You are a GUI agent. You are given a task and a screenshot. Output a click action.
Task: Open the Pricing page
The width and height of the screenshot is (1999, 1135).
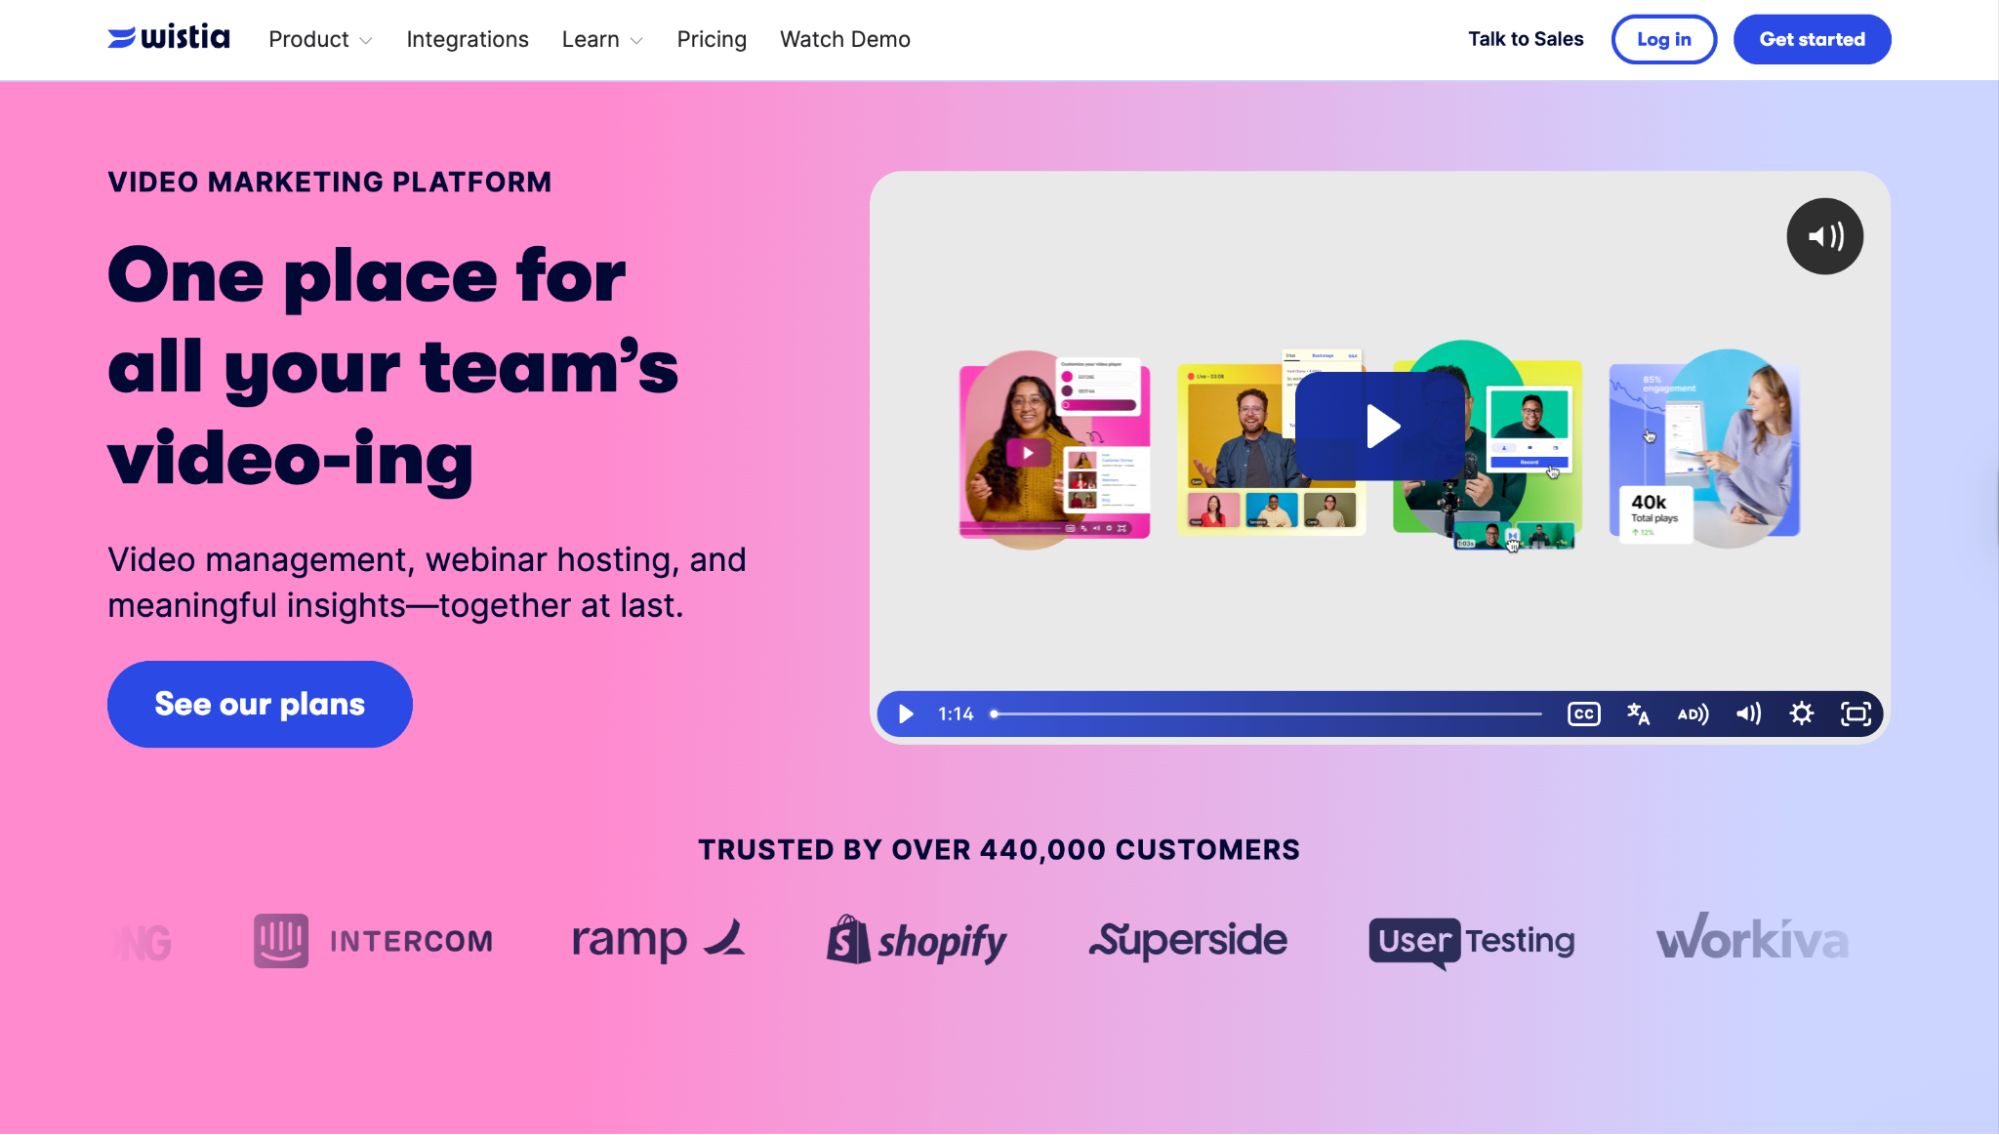tap(711, 39)
